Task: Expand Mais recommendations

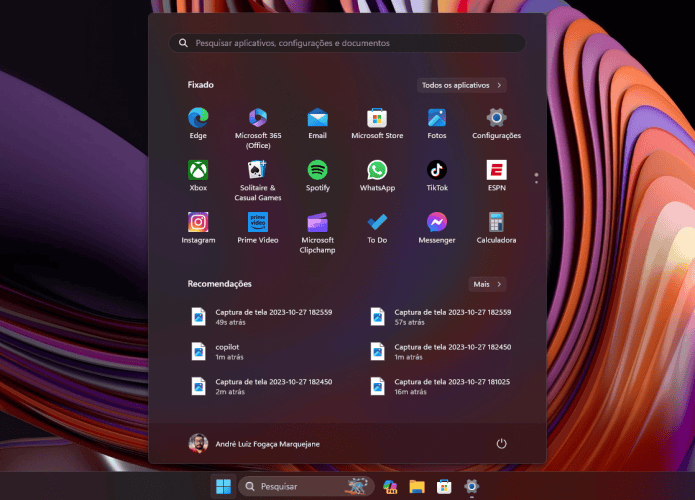Action: (487, 284)
